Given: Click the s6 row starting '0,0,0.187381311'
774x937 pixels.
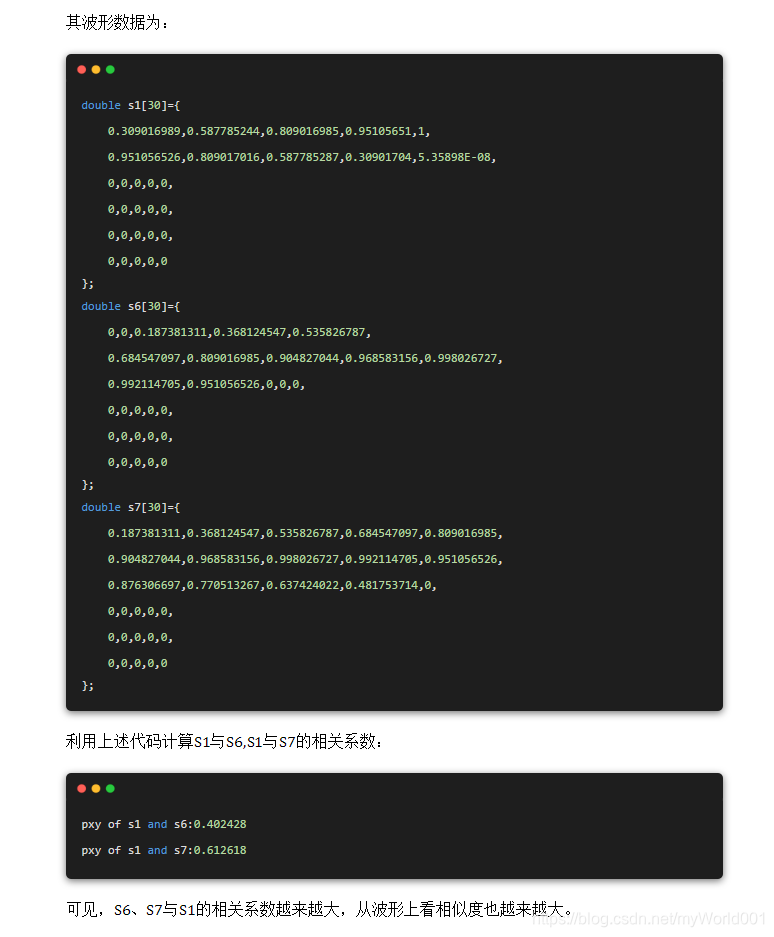Looking at the screenshot, I should click(x=239, y=332).
